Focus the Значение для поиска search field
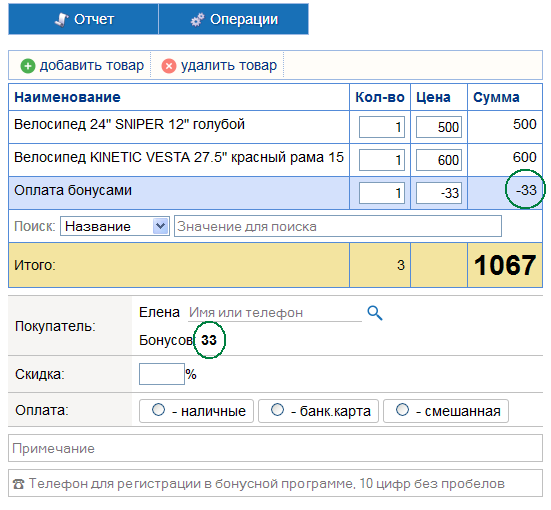 click(338, 226)
